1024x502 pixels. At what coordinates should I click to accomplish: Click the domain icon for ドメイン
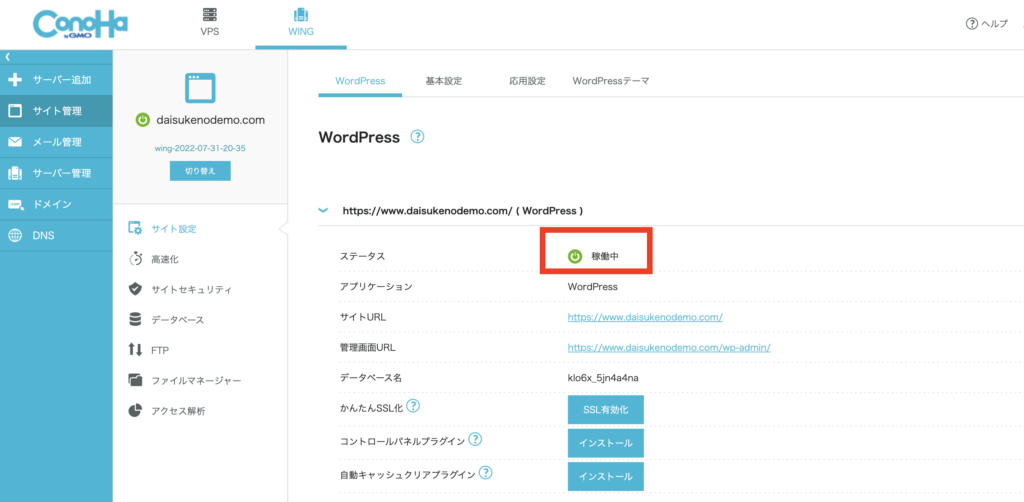15,205
